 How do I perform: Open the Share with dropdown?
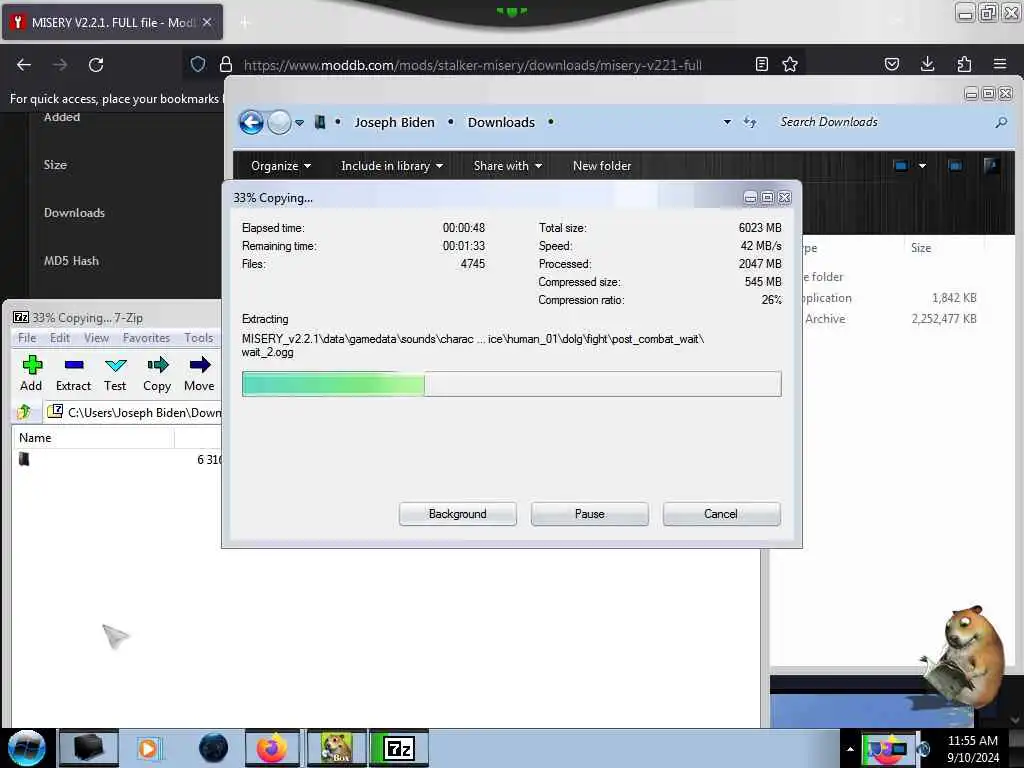508,166
